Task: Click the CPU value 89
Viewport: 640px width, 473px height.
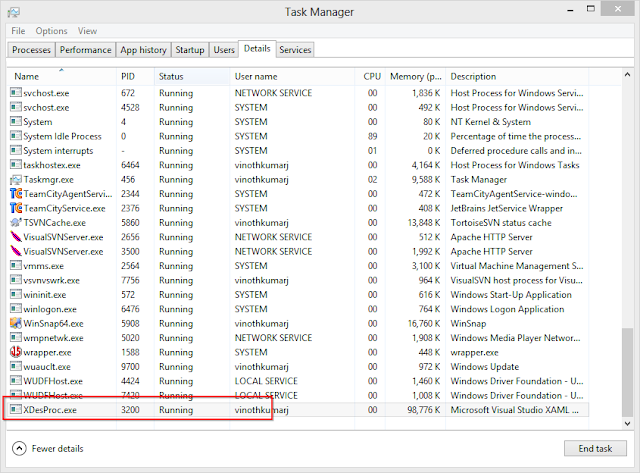Action: click(x=372, y=136)
